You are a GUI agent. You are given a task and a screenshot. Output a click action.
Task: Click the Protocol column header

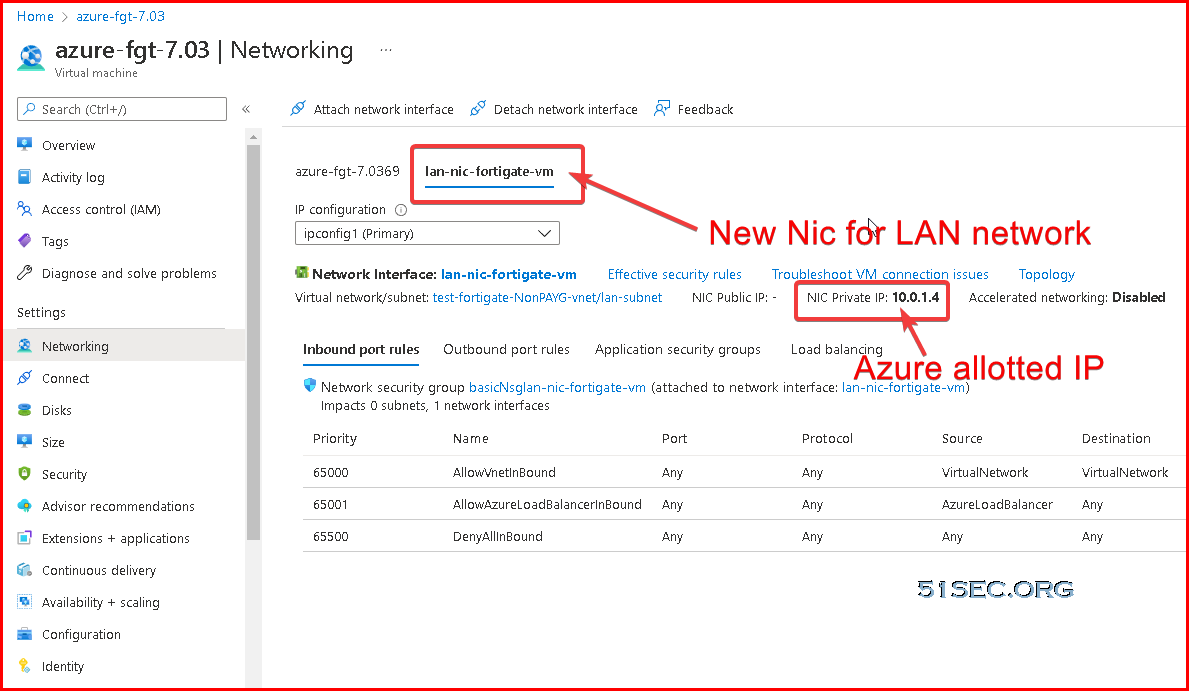(827, 438)
